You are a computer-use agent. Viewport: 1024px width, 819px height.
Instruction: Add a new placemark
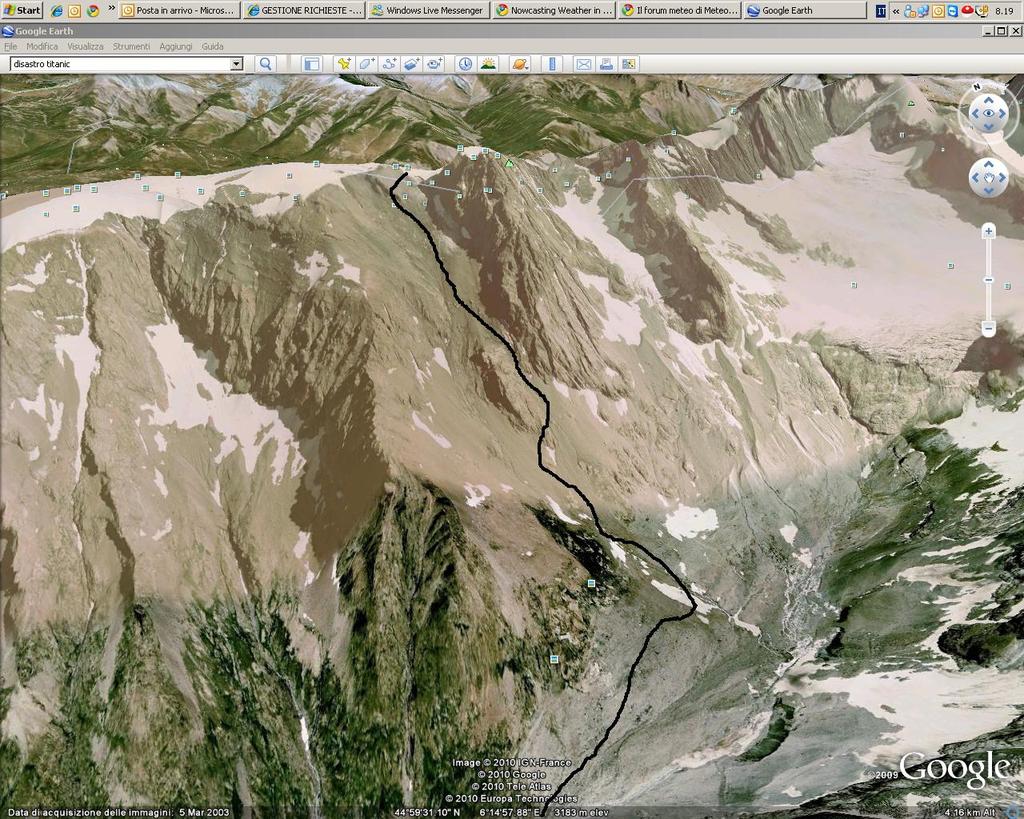344,64
